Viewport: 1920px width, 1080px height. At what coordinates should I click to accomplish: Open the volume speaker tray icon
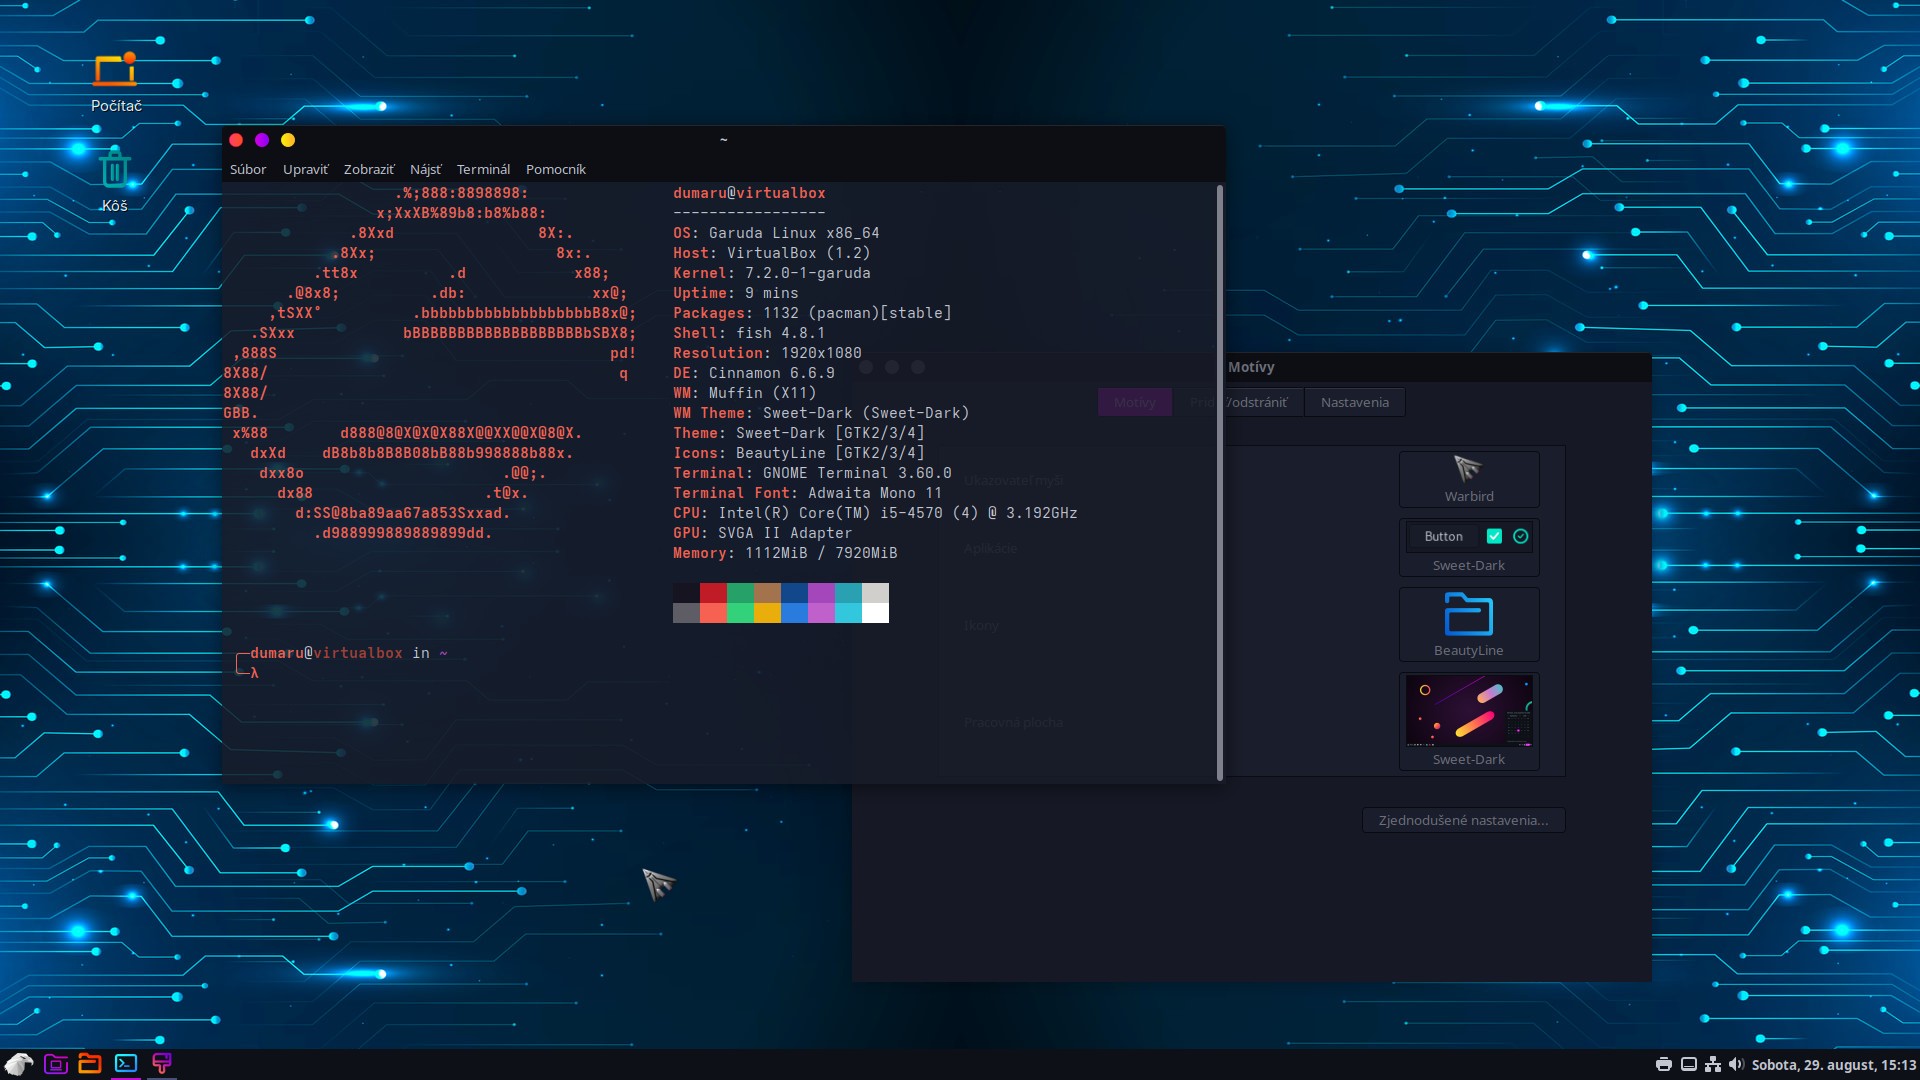[x=1736, y=1065]
